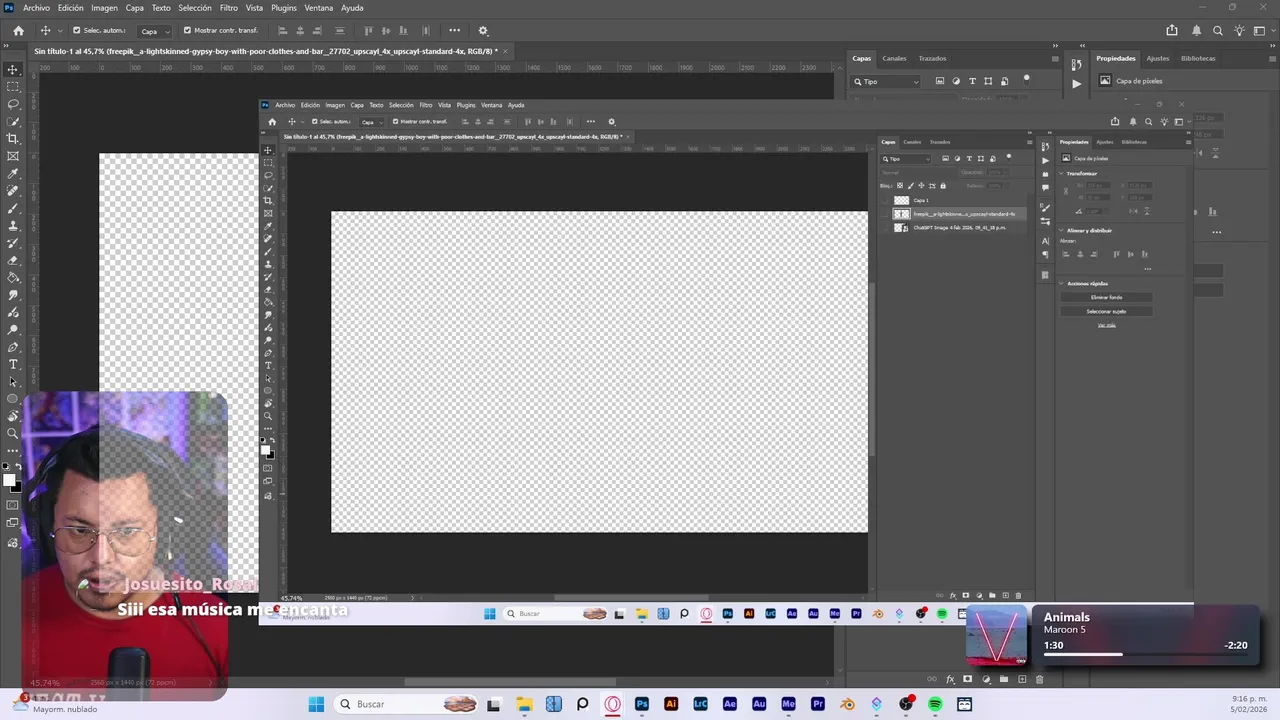Open the notifications bell icon
The image size is (1280, 720).
point(1196,31)
